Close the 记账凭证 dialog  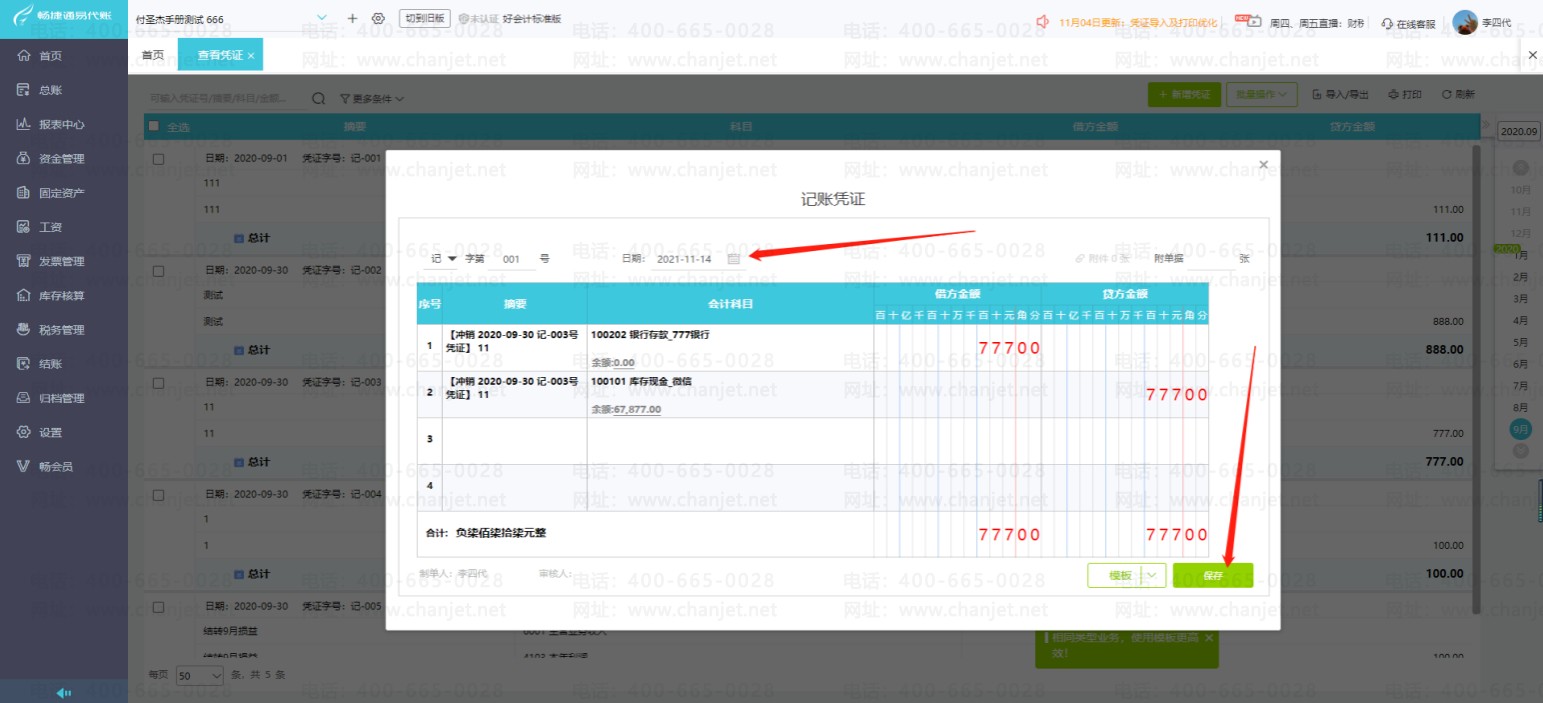coord(1263,165)
